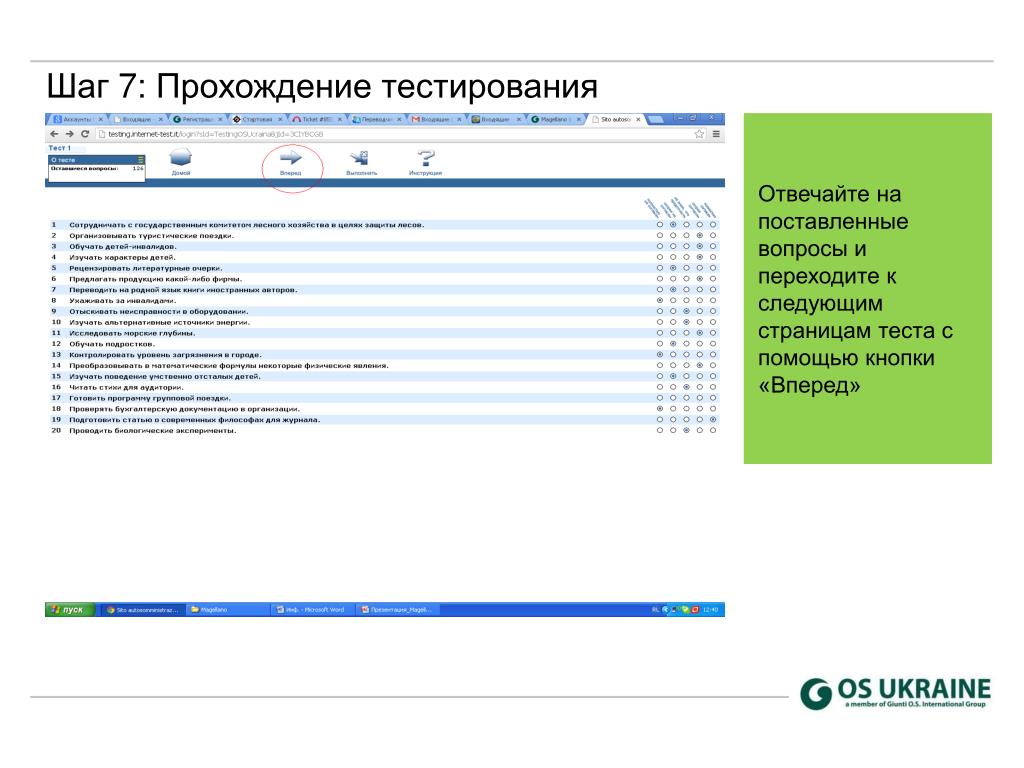The height and width of the screenshot is (768, 1024).
Task: Click the selected radio for Рецензировать литературные очерки
Action: [x=673, y=268]
